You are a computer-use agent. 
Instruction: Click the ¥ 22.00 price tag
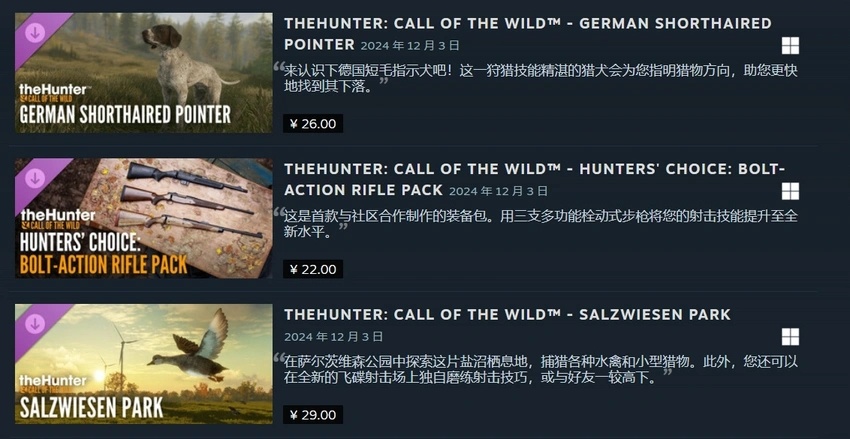(313, 269)
